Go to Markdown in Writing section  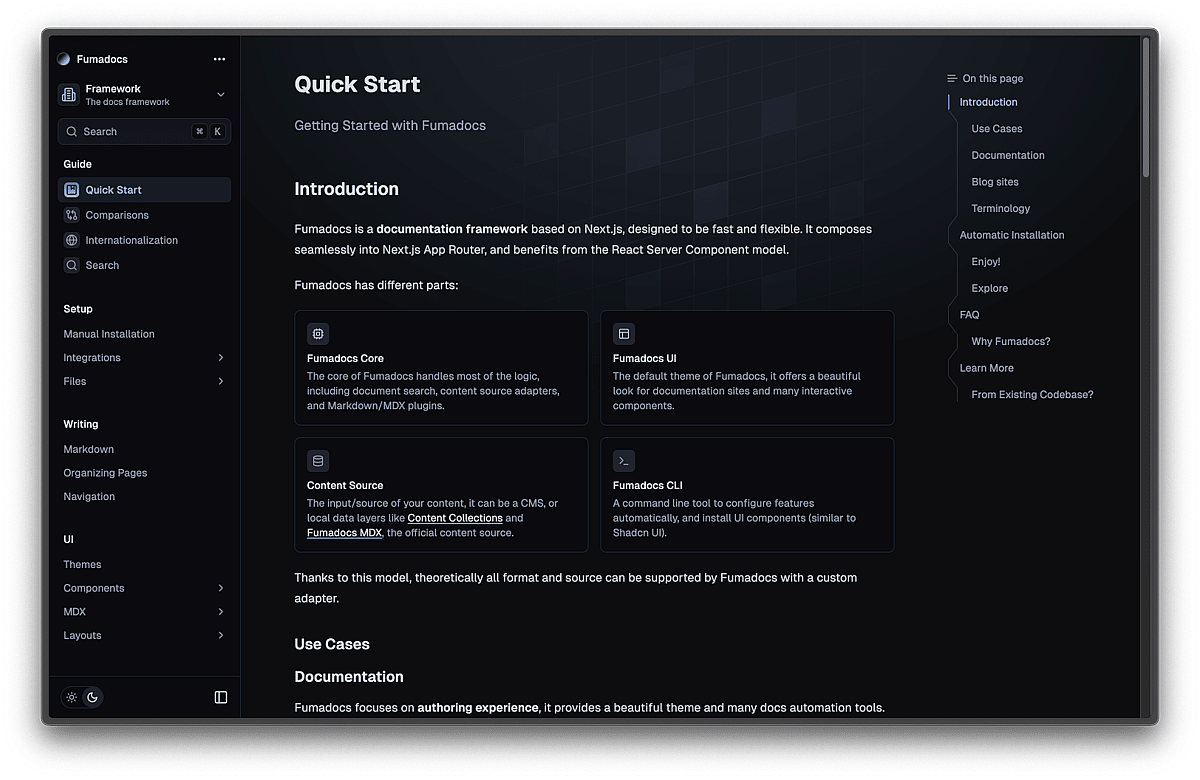click(89, 449)
